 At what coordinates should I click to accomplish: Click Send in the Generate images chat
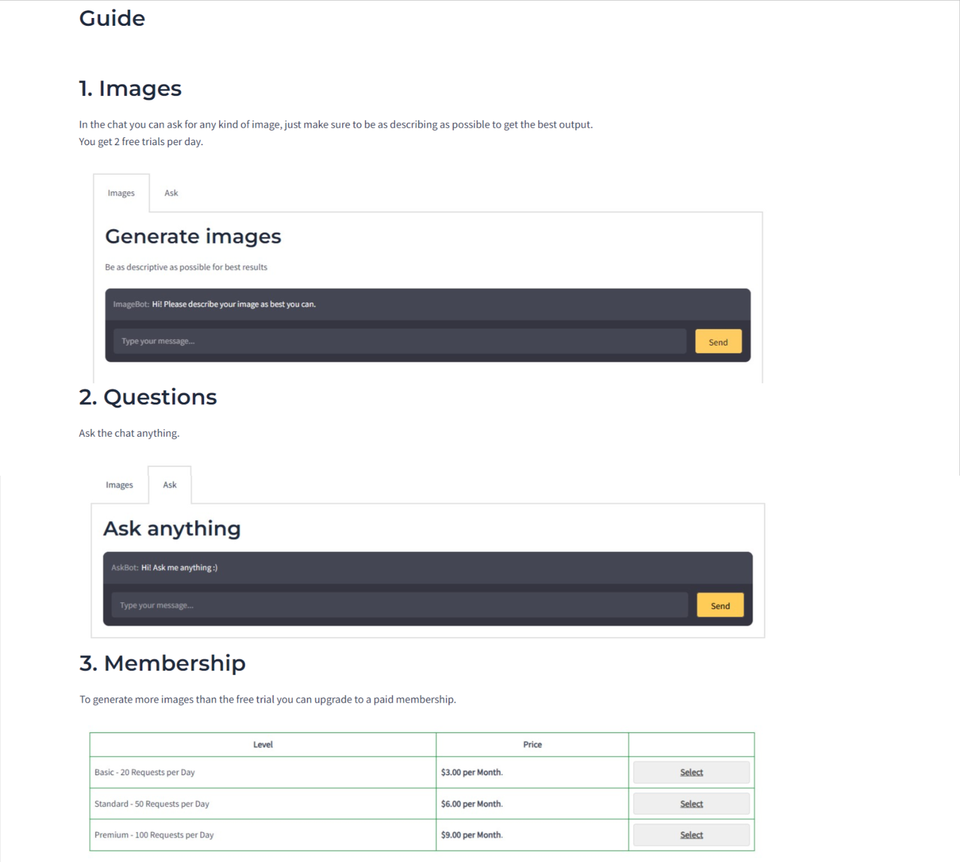[717, 340]
